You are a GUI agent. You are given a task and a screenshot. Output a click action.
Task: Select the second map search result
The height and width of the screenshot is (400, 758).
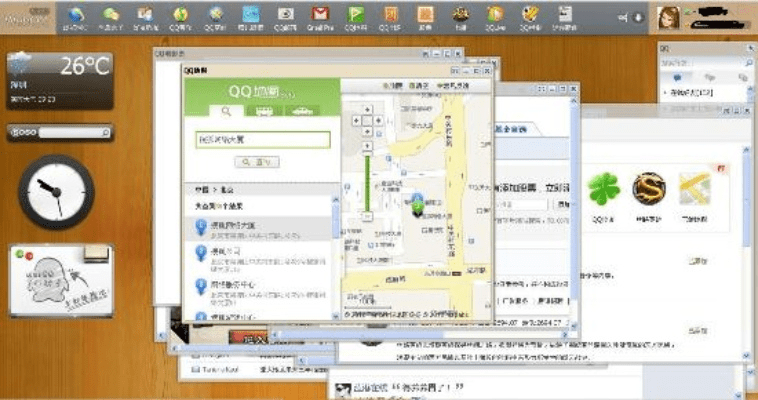[x=259, y=256]
